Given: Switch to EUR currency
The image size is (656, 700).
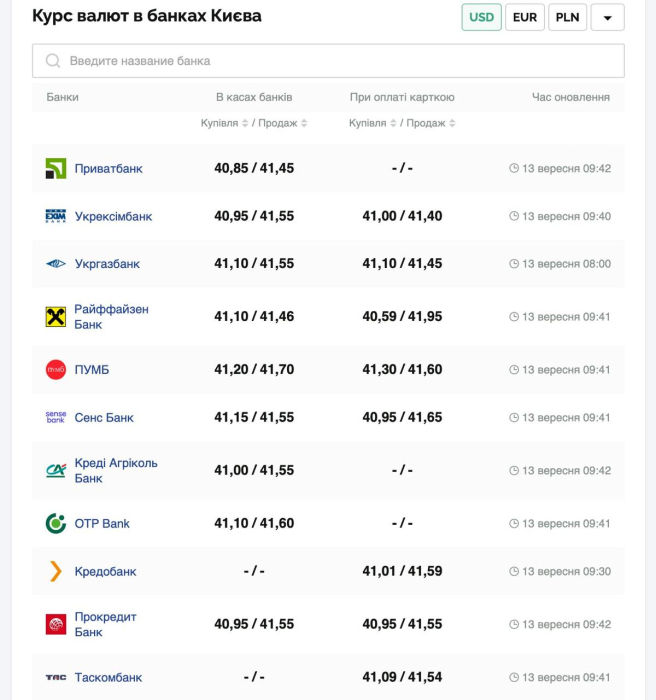Looking at the screenshot, I should pos(525,17).
